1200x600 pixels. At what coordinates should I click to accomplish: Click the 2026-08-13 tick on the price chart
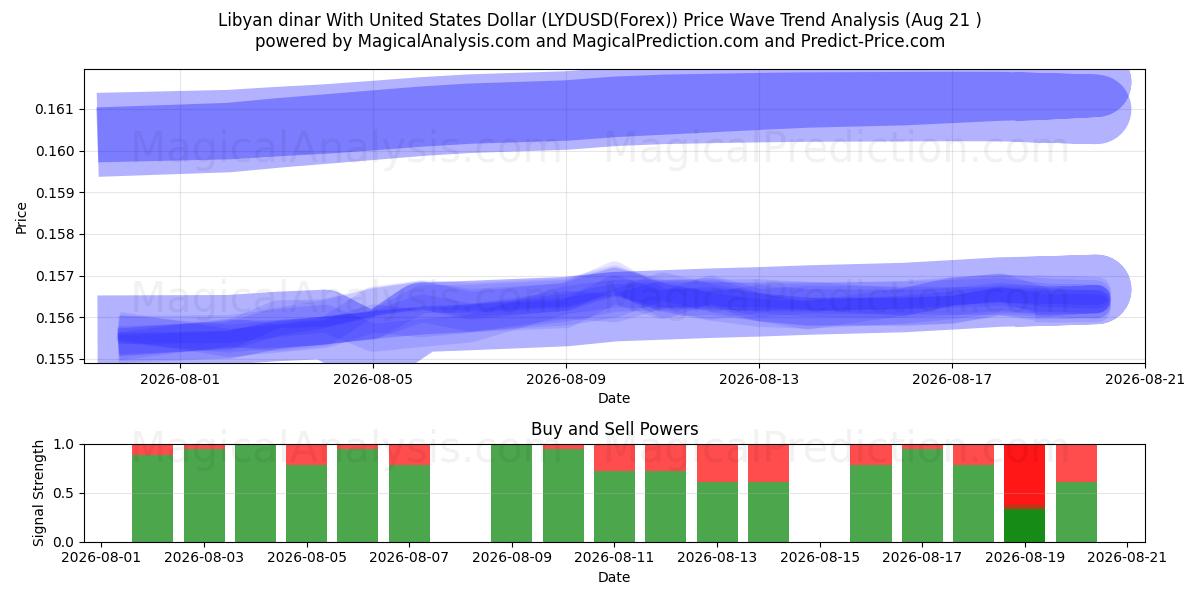[x=759, y=379]
